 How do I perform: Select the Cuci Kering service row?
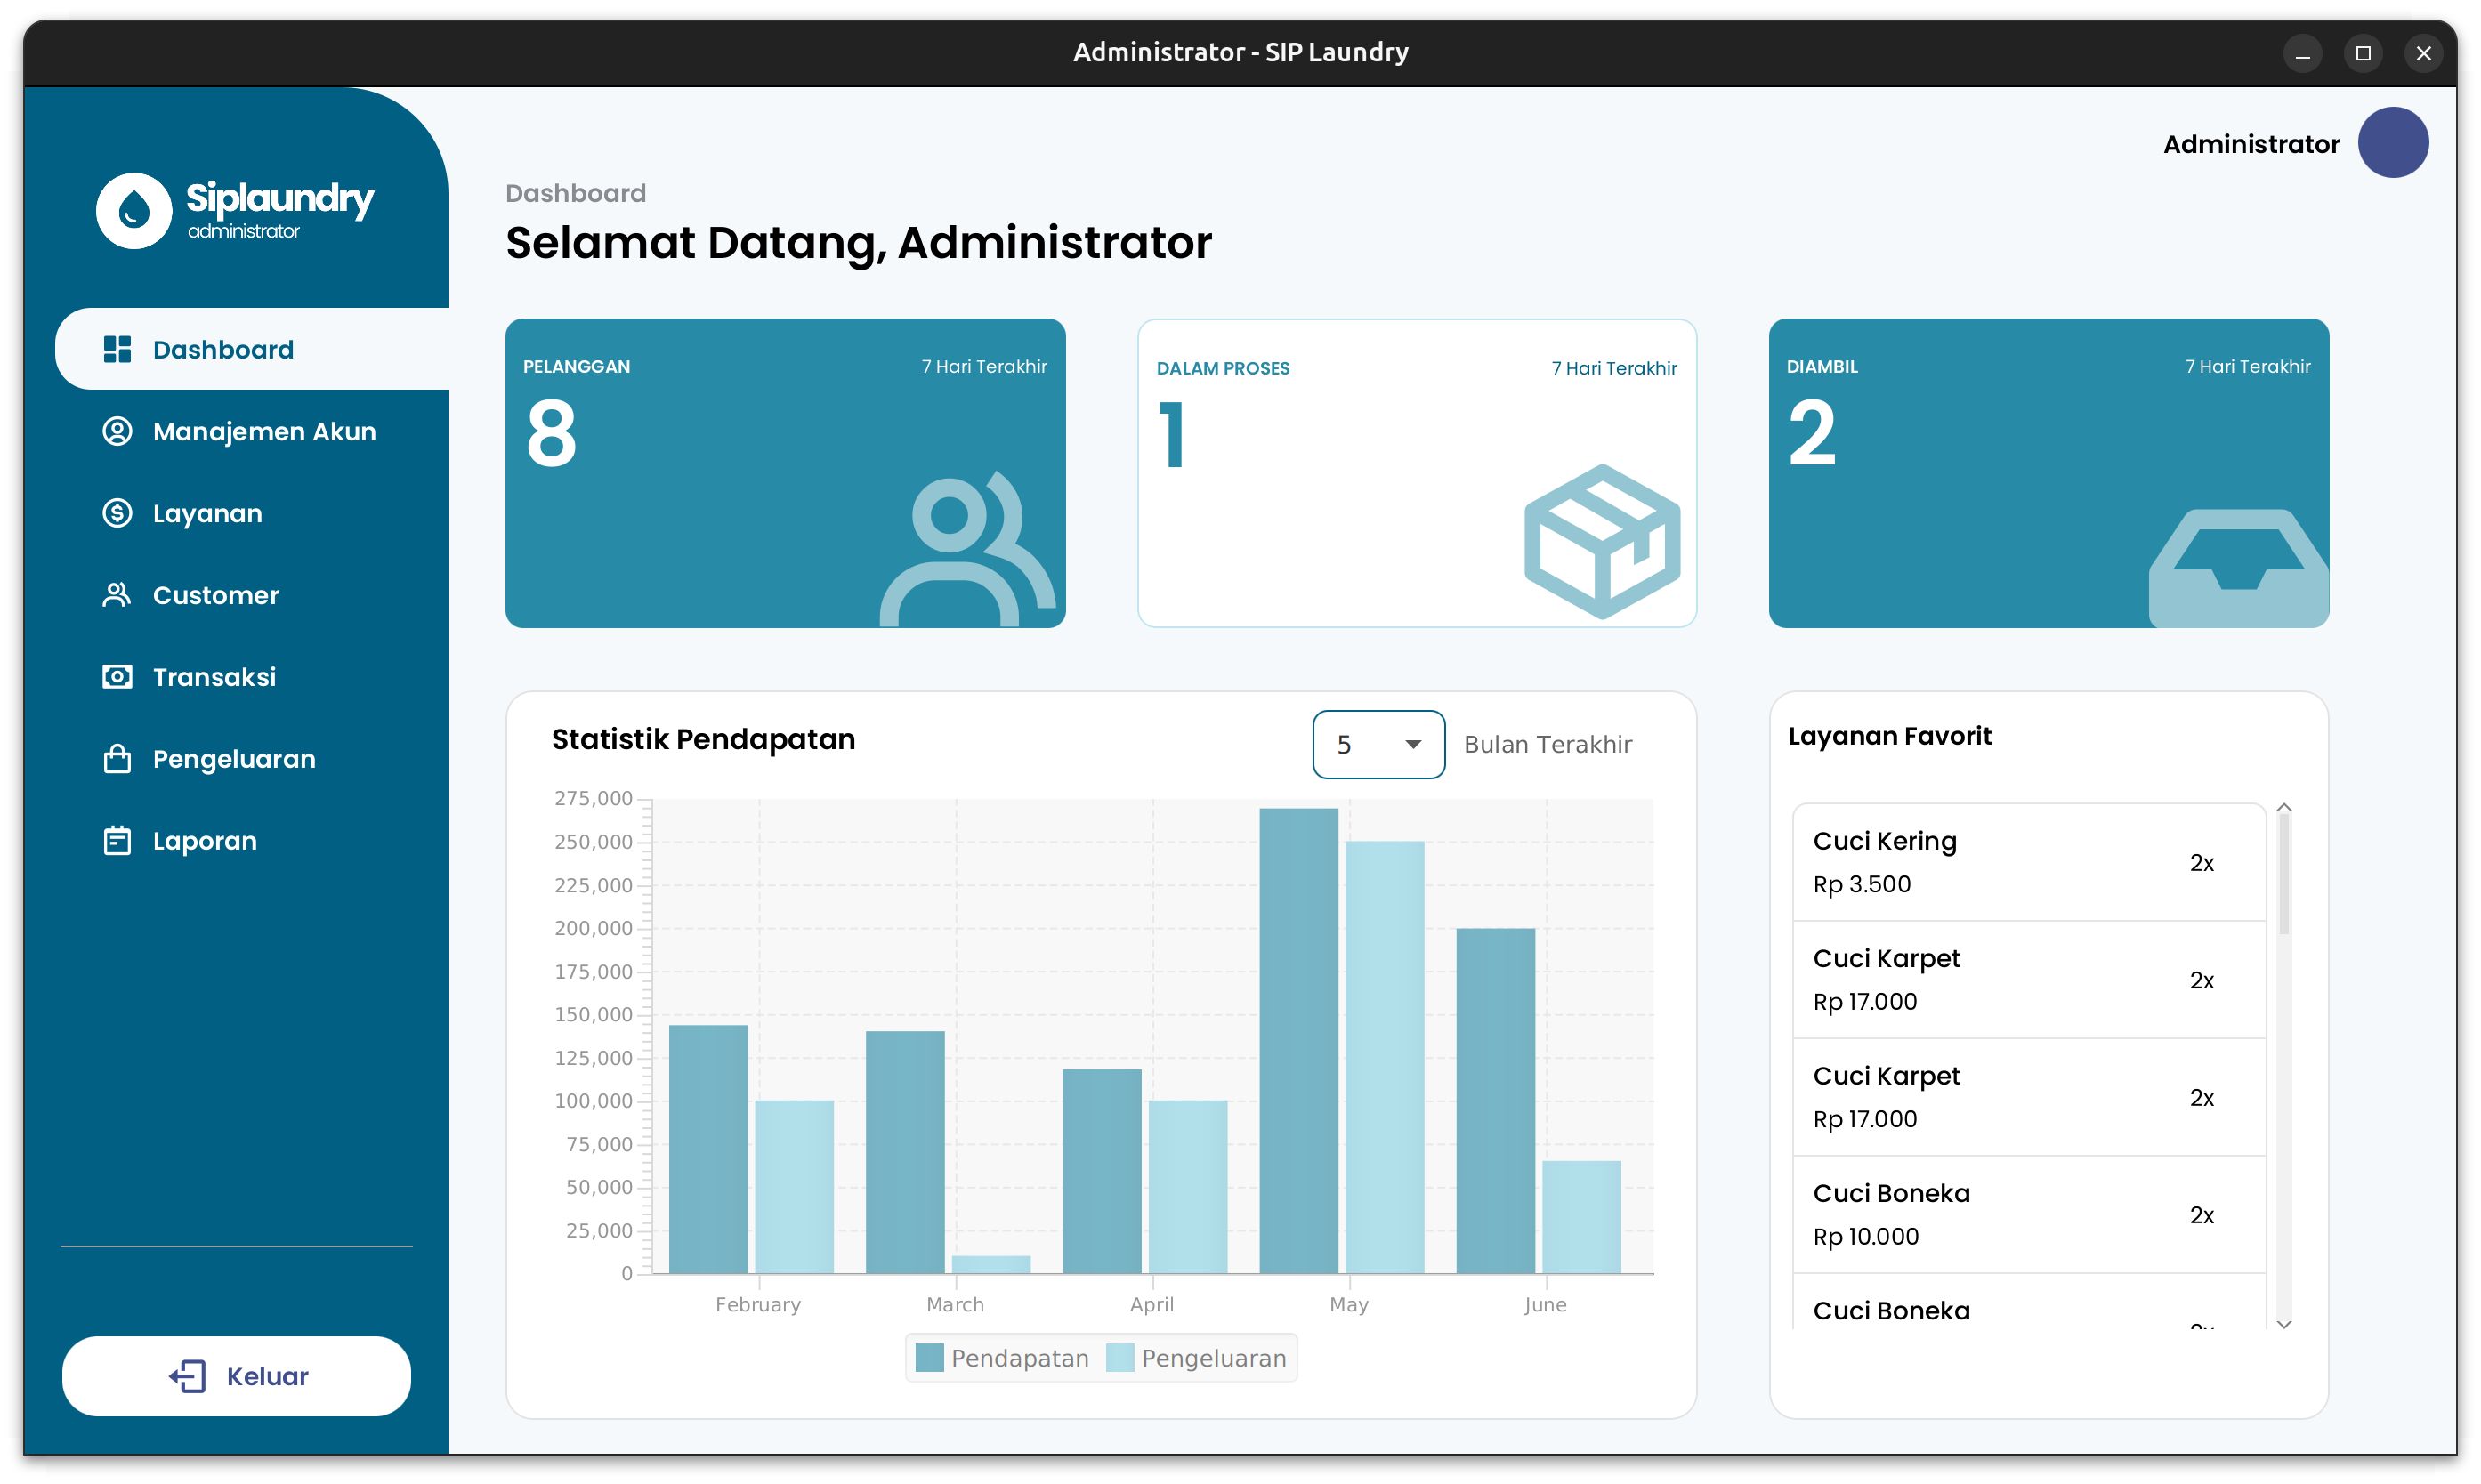pos(2028,862)
